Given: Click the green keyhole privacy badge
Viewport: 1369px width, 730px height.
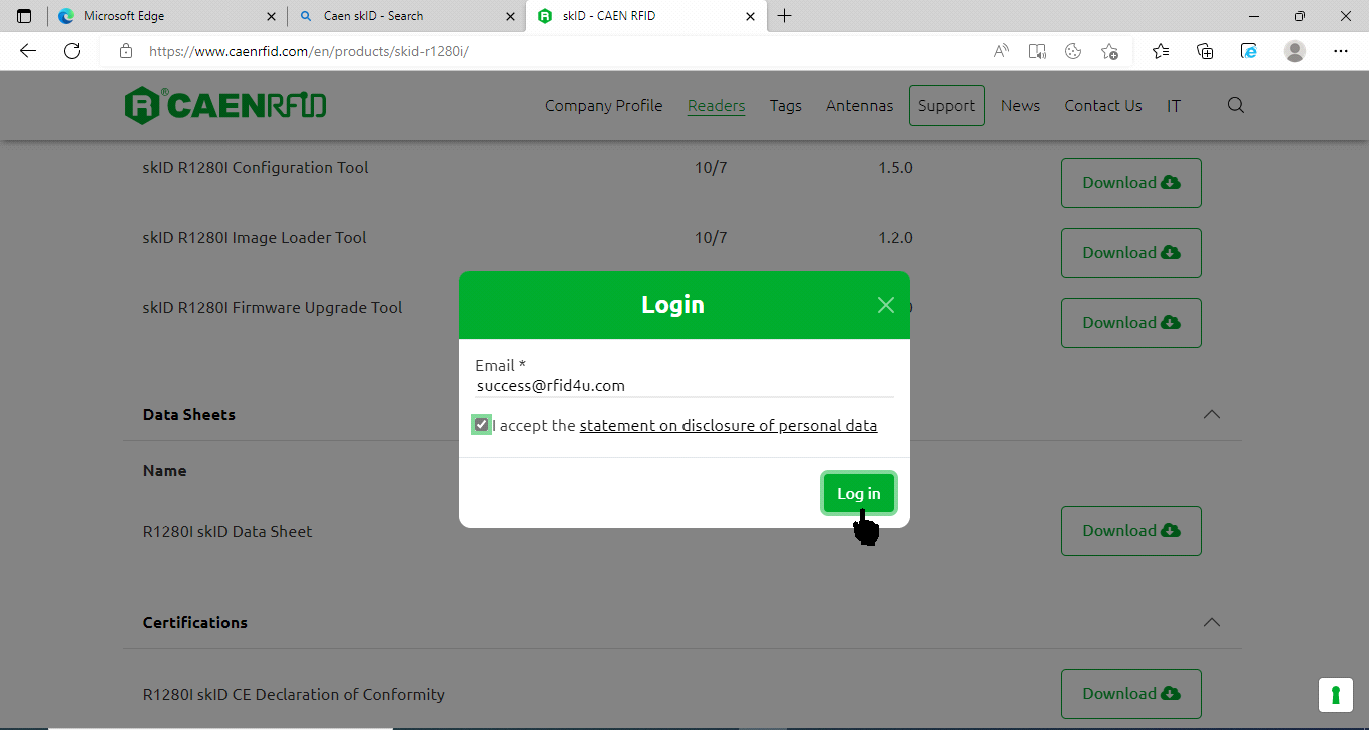Looking at the screenshot, I should (x=1335, y=694).
